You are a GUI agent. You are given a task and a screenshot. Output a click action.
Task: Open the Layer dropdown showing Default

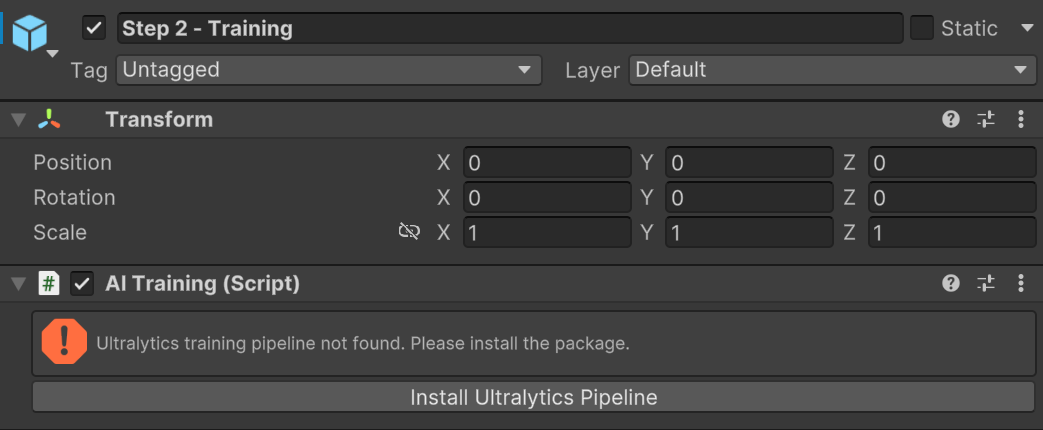pos(832,70)
